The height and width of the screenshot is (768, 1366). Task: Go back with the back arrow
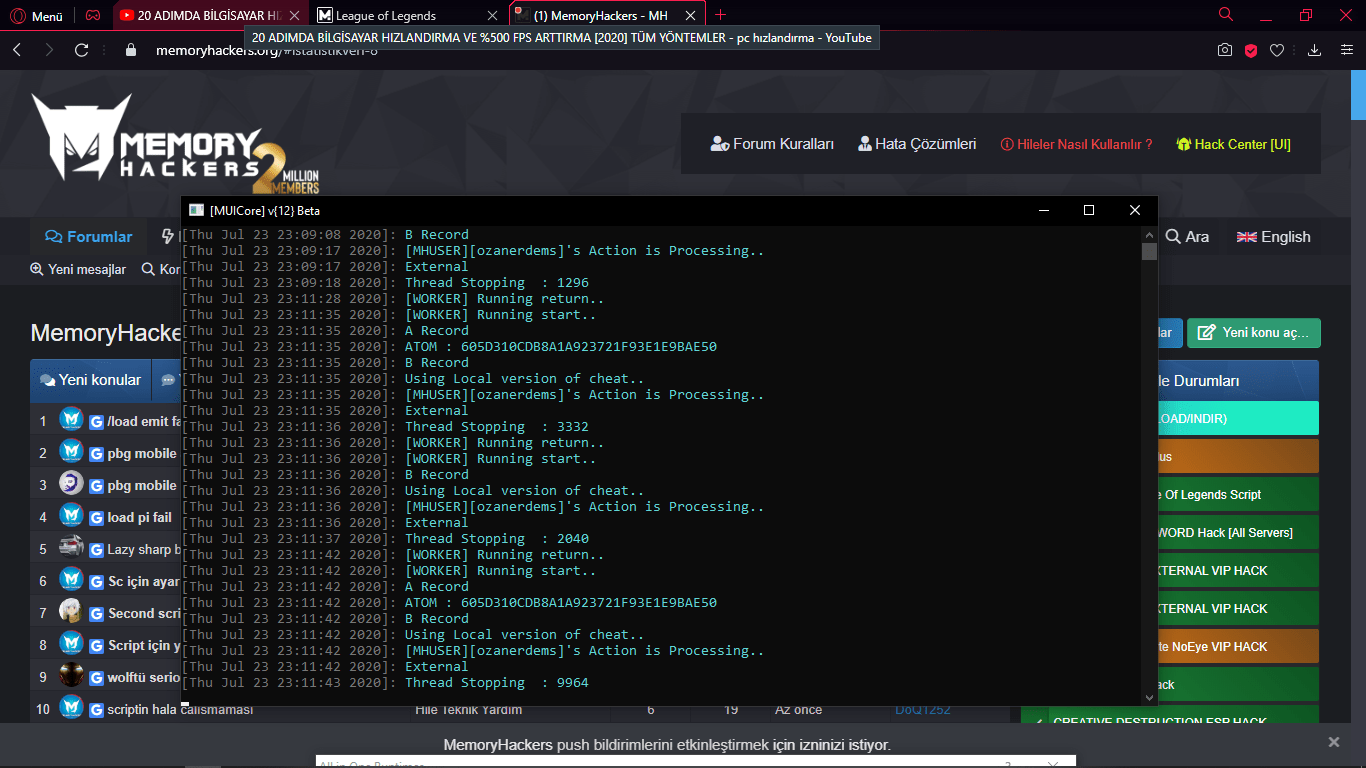(17, 49)
